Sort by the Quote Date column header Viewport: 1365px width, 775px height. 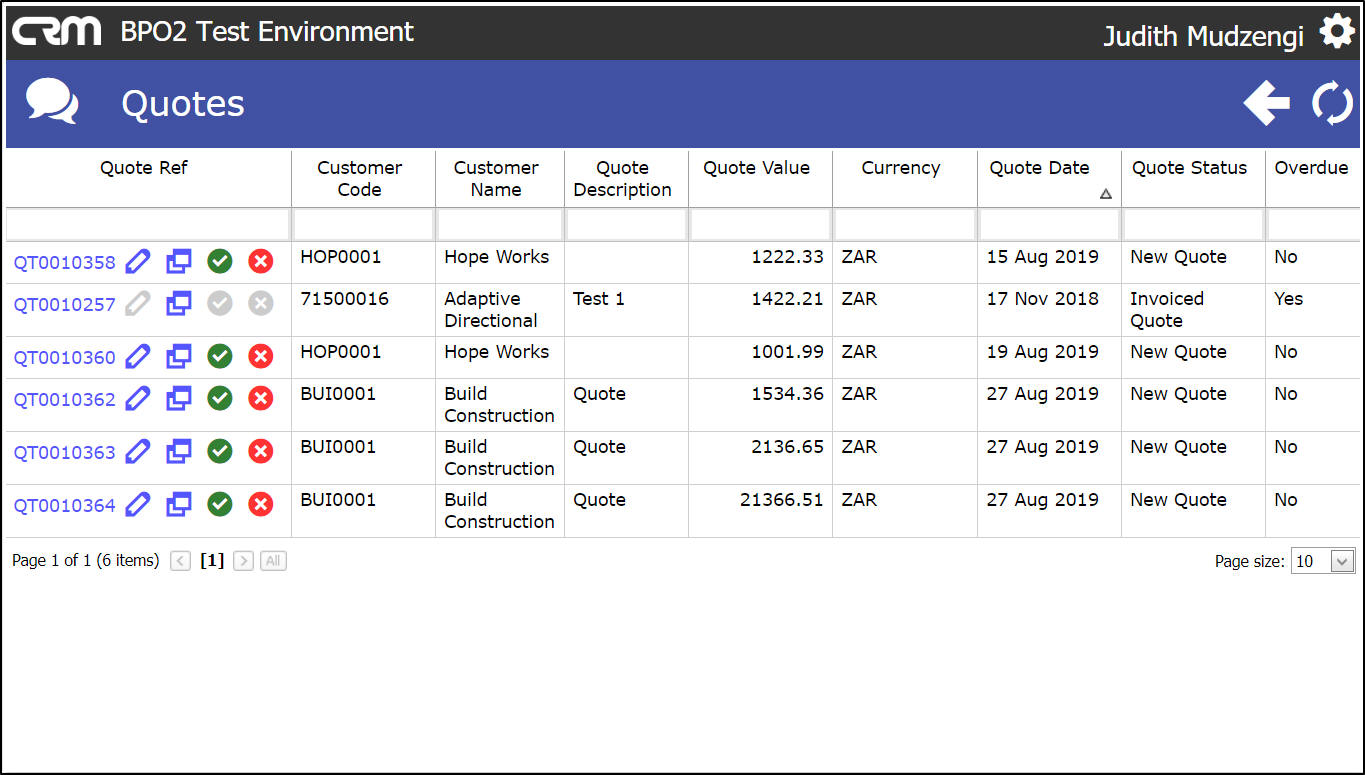coord(1039,168)
